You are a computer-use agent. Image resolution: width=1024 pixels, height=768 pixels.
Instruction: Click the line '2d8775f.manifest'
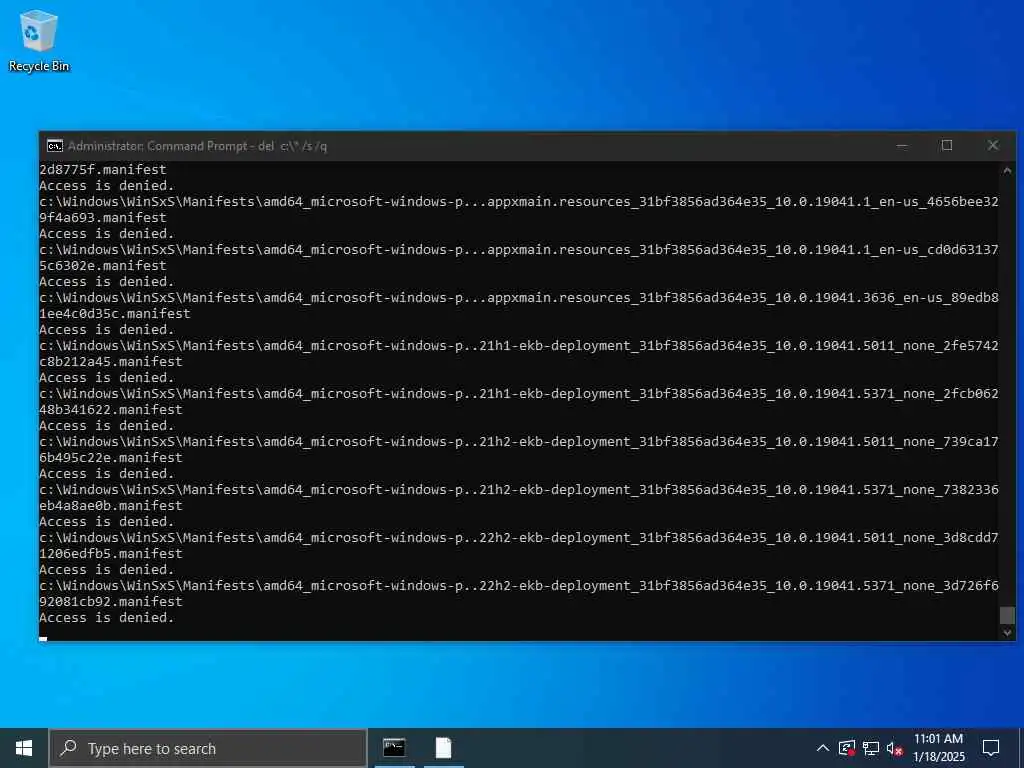(x=103, y=169)
